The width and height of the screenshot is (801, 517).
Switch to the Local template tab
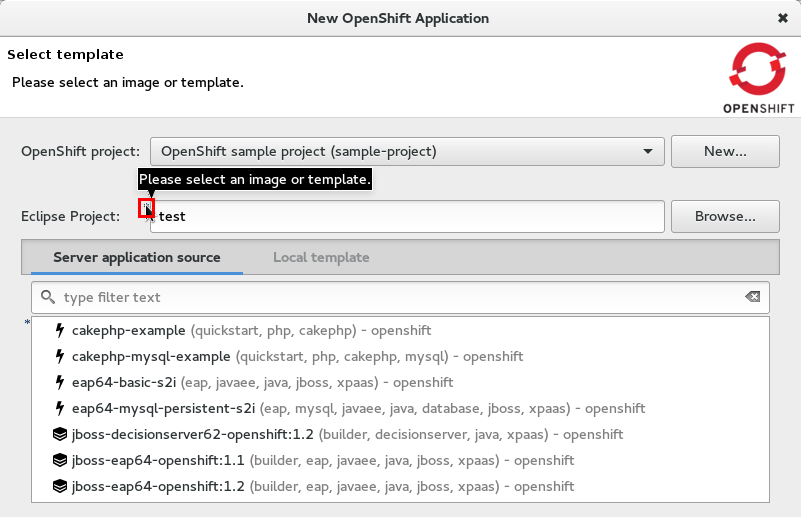point(321,257)
